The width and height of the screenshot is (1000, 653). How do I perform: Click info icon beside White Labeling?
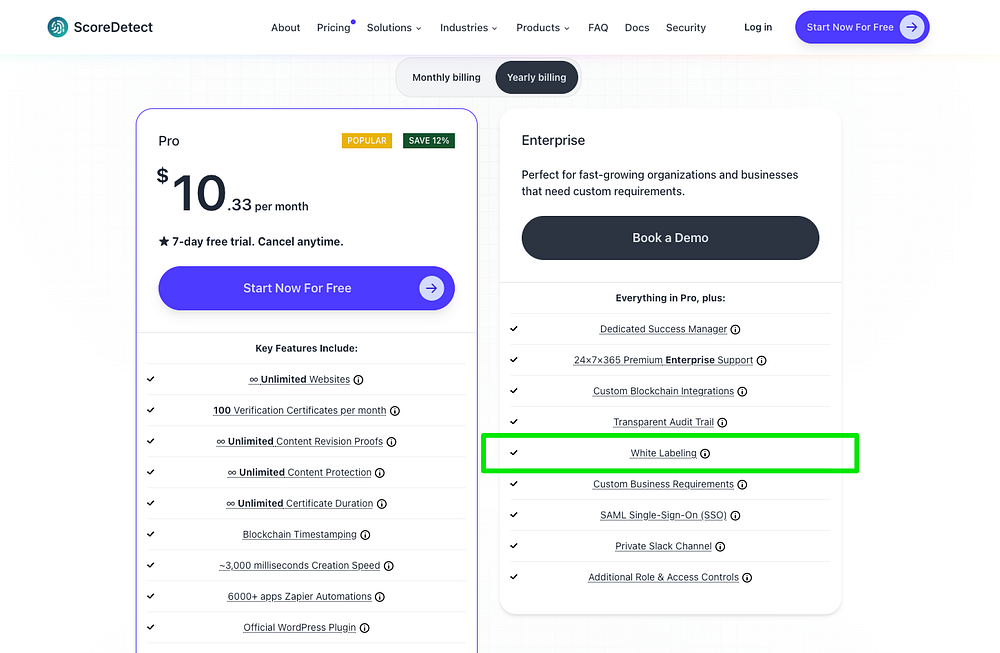pyautogui.click(x=705, y=453)
